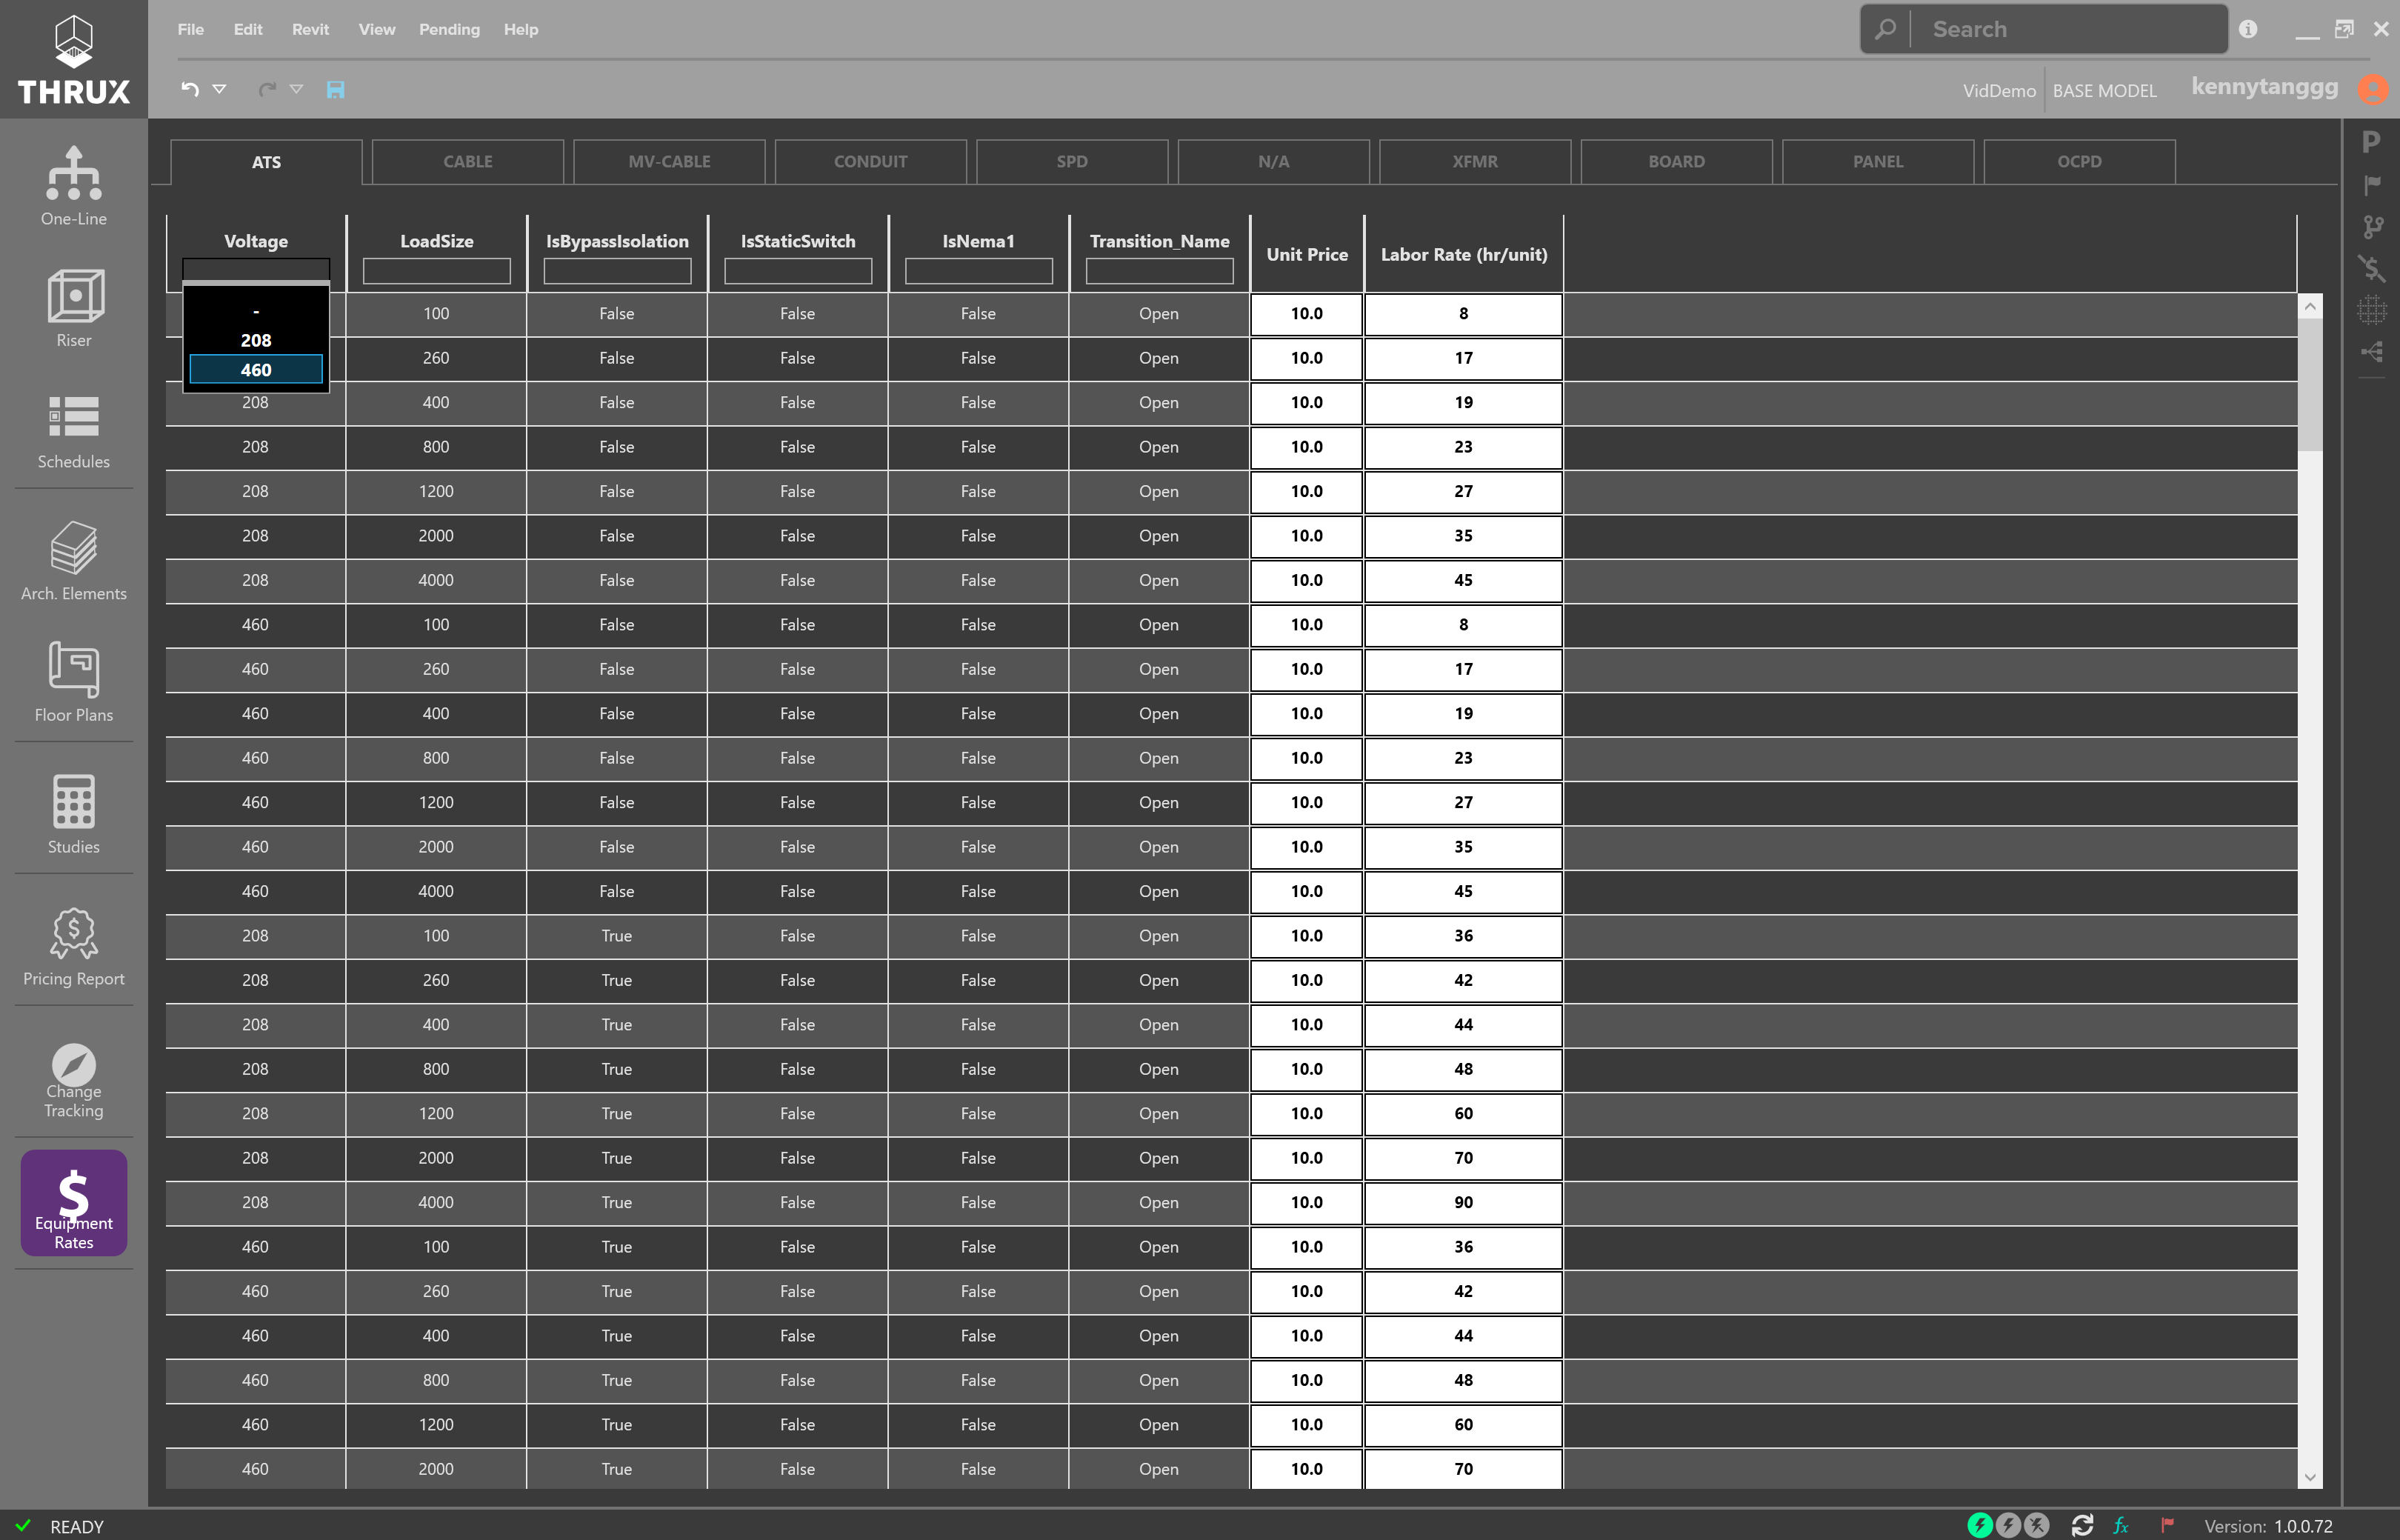Click the fx formula icon in status bar

(2120, 1525)
